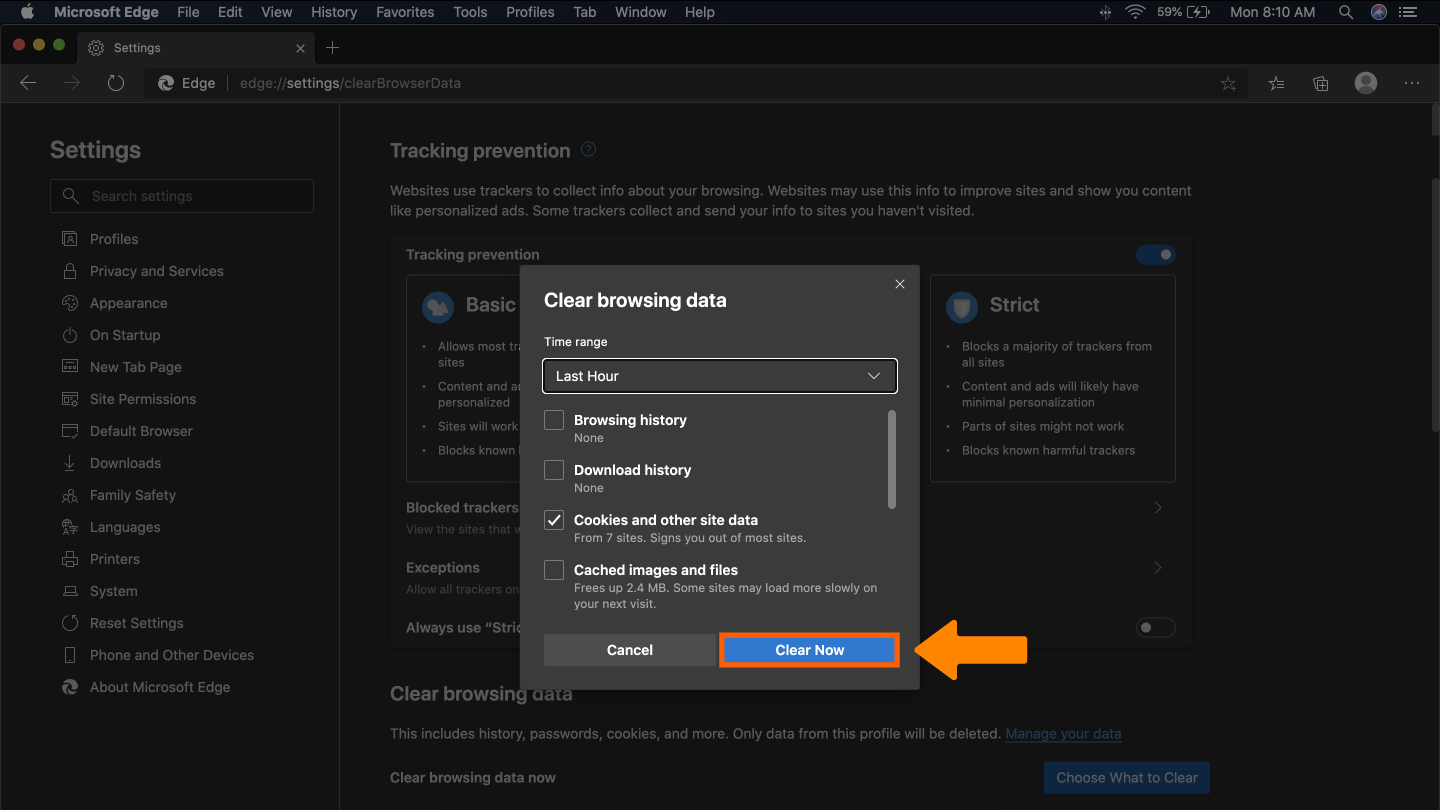1440x810 pixels.
Task: Click the Tracking prevention help icon
Action: coord(589,150)
